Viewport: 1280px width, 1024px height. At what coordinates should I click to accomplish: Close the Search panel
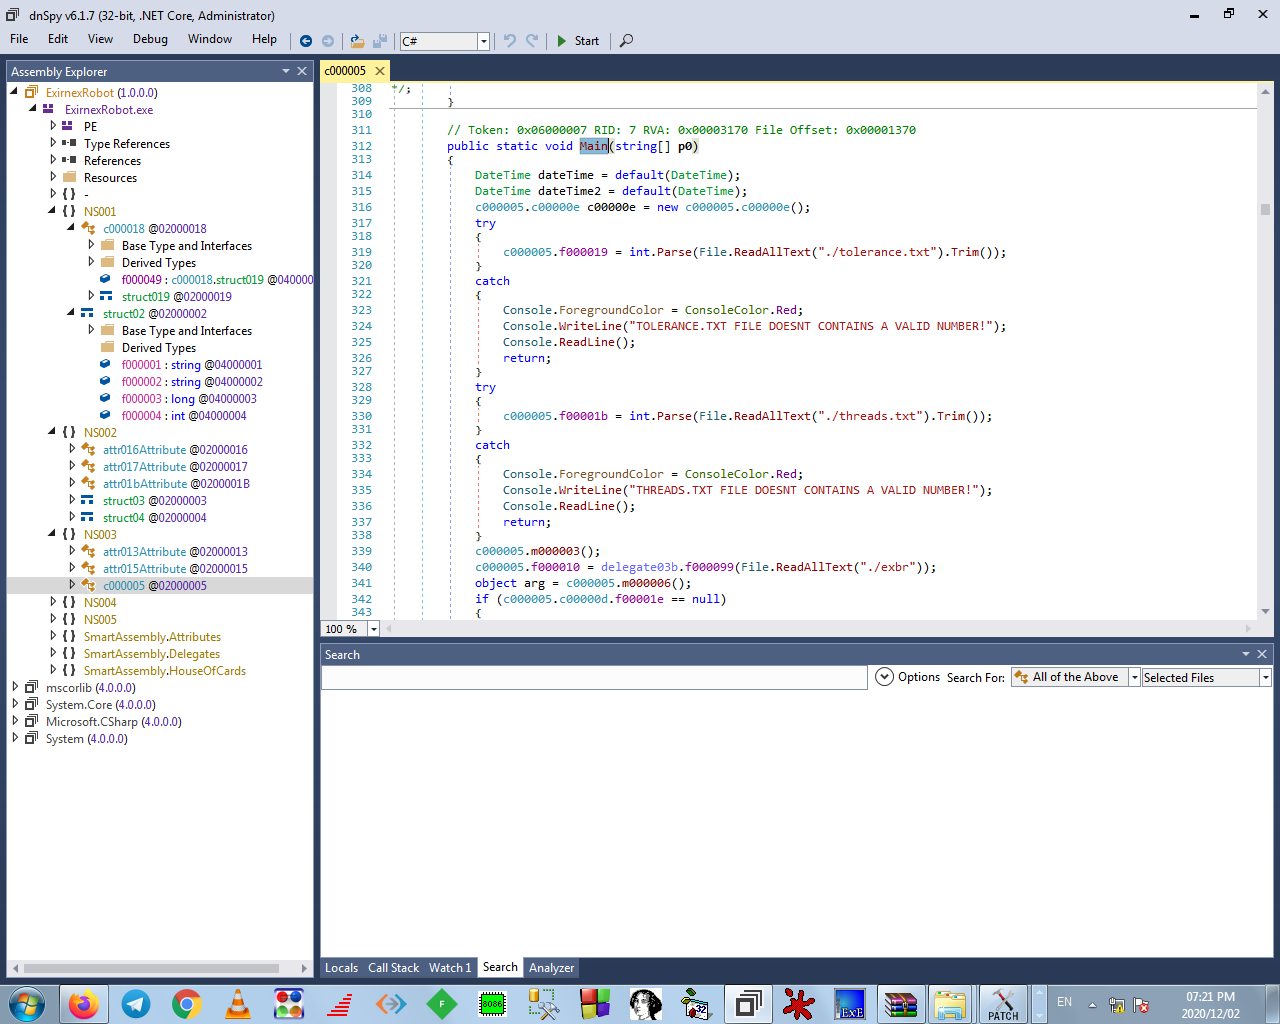point(1262,654)
